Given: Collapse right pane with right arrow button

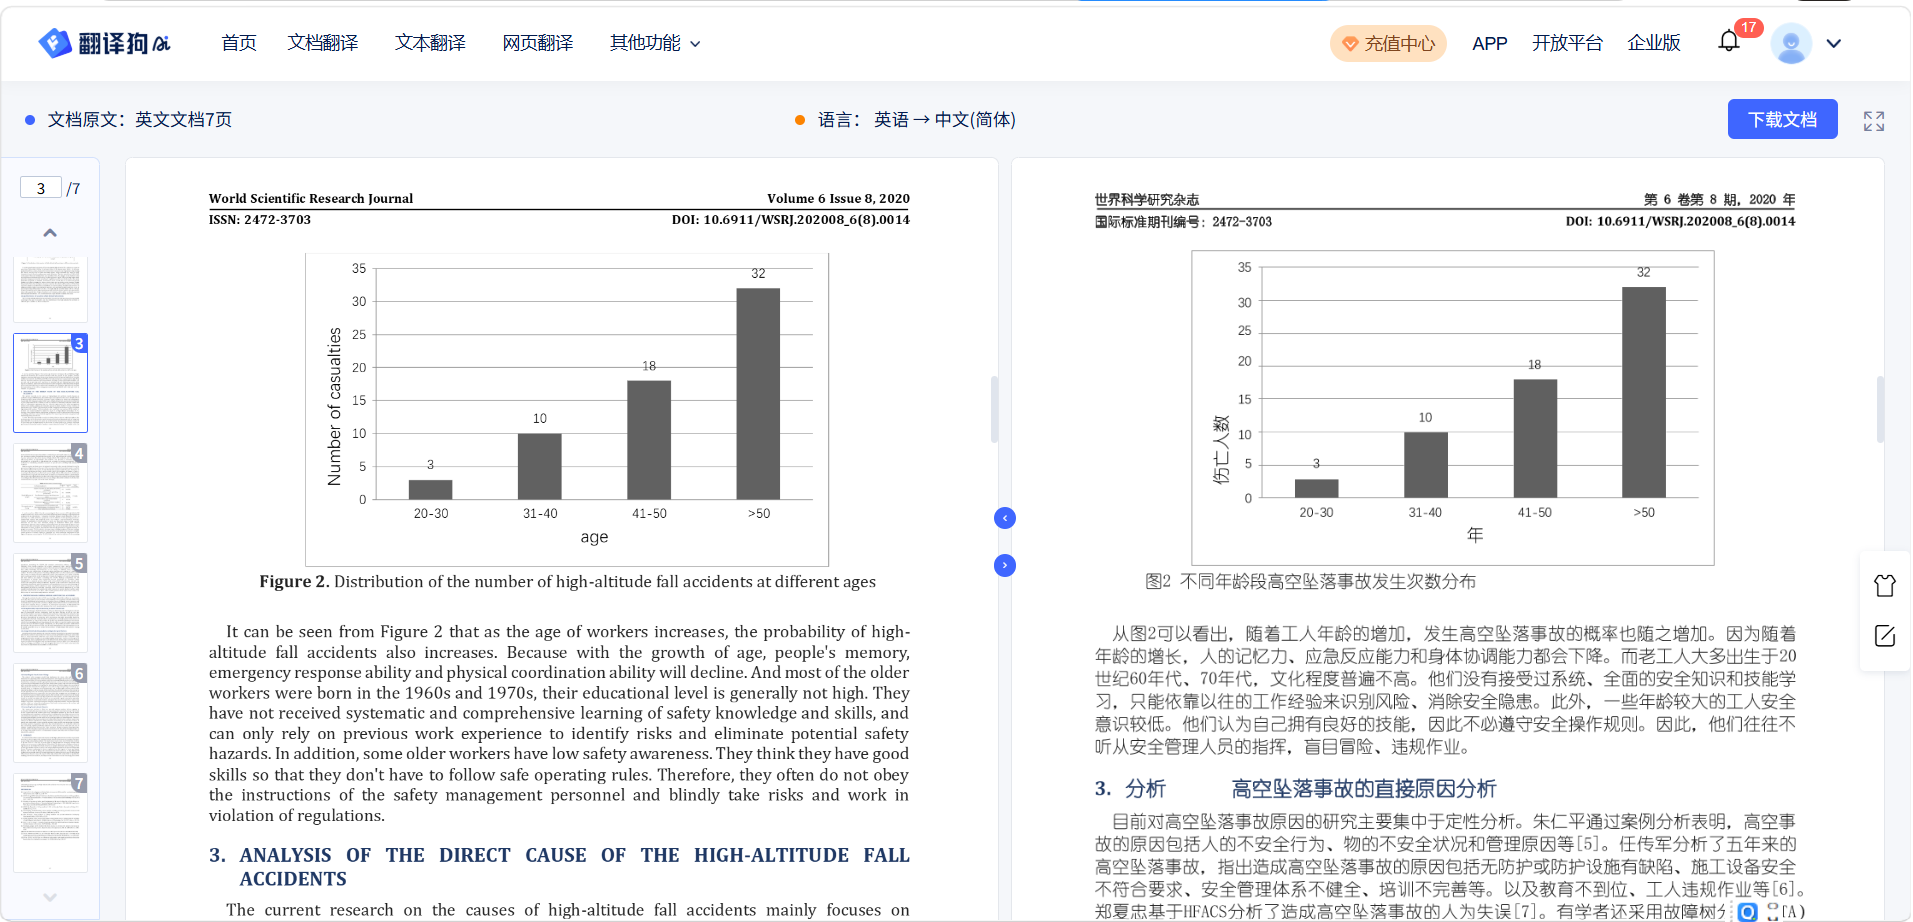Looking at the screenshot, I should pyautogui.click(x=1005, y=566).
